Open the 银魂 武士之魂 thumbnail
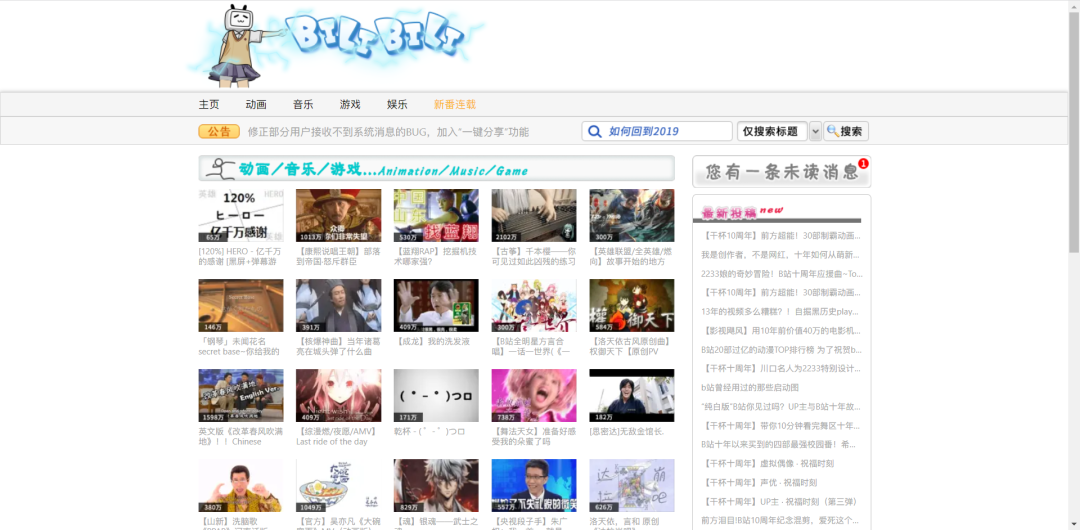Screen dimensions: 1080x530 [436, 485]
